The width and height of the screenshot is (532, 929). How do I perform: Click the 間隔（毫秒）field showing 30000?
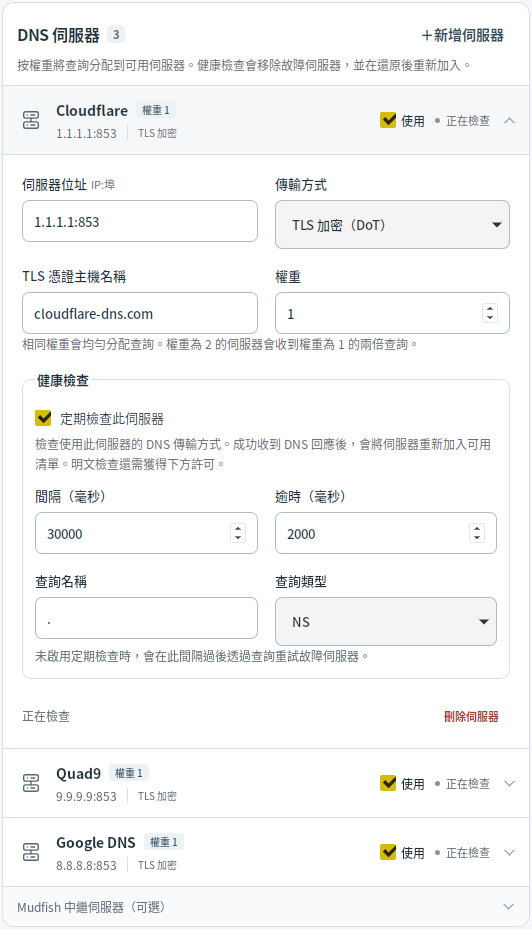coord(146,533)
